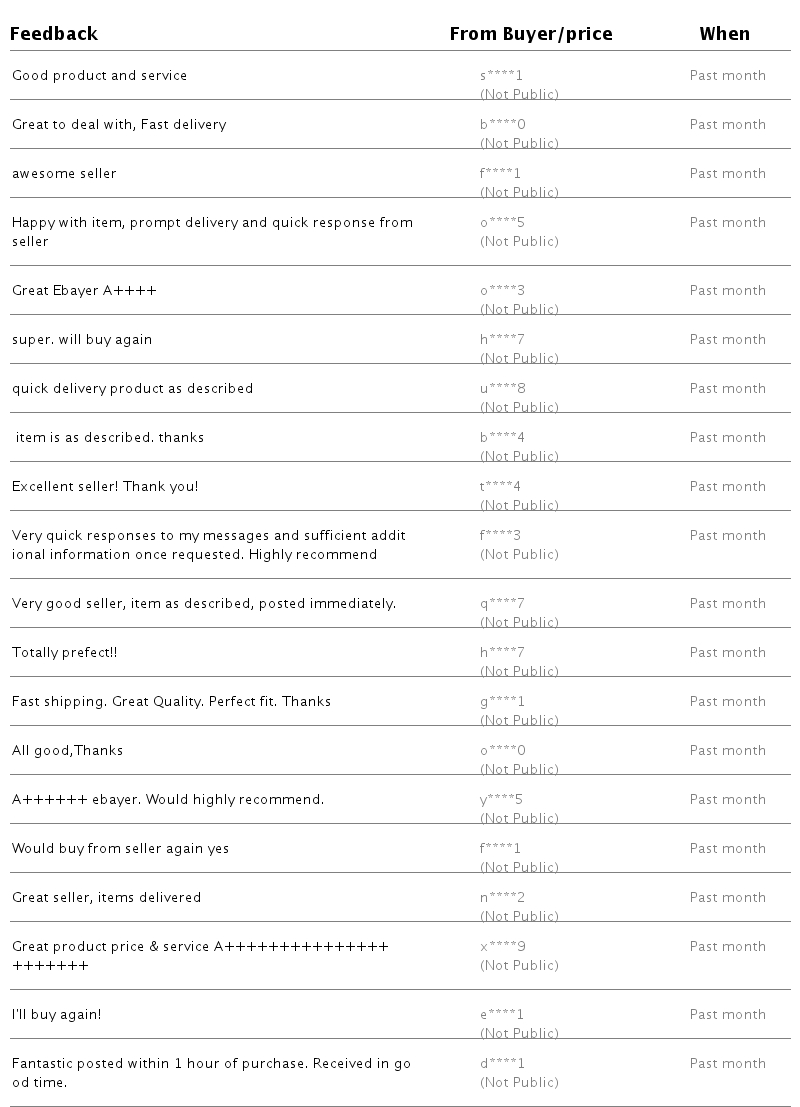Open buyer u****8 profile

[502, 389]
